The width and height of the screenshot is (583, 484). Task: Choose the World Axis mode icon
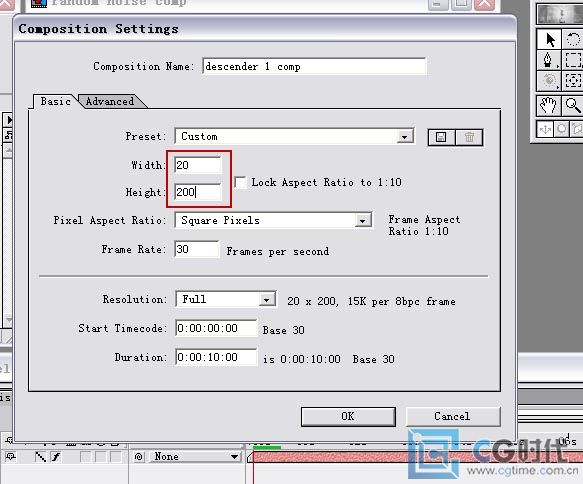point(561,129)
